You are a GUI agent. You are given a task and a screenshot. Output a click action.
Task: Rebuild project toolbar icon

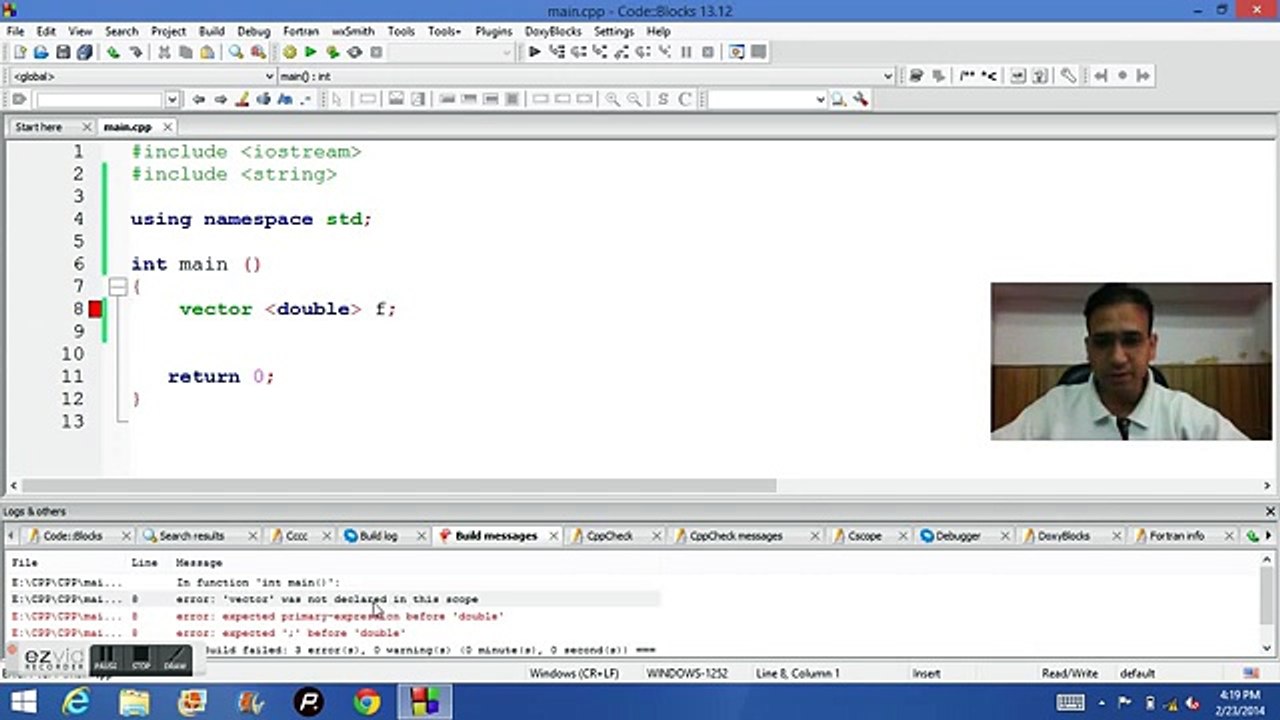point(355,52)
